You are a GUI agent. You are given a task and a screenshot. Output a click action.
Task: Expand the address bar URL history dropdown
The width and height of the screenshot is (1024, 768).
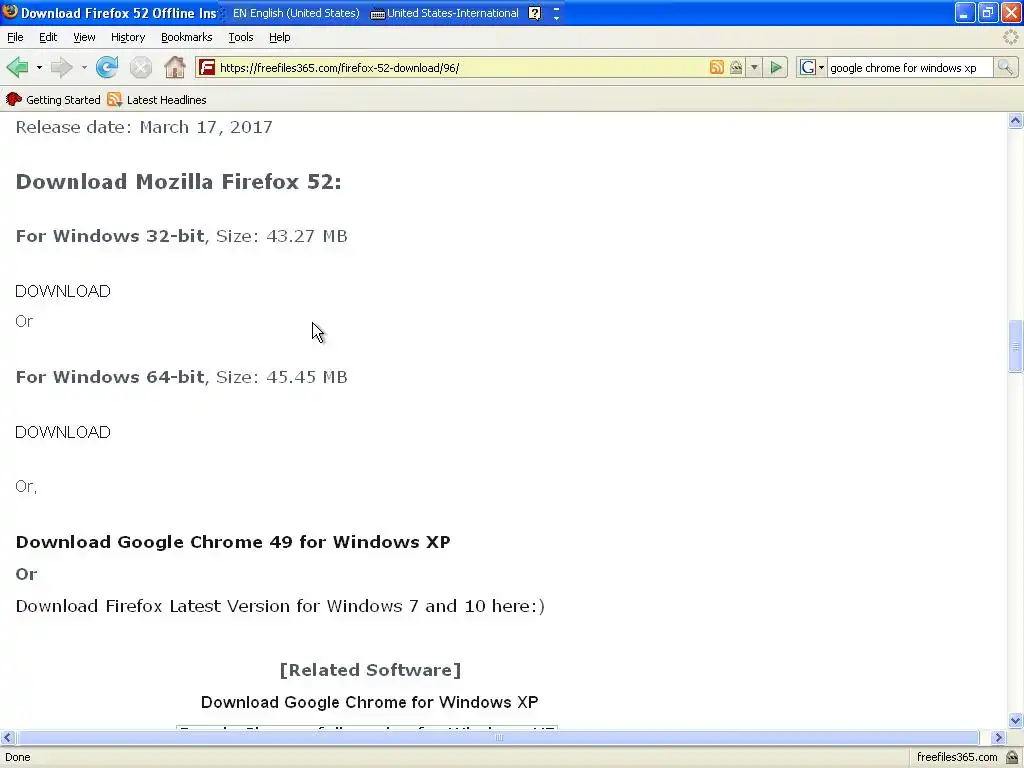(754, 67)
